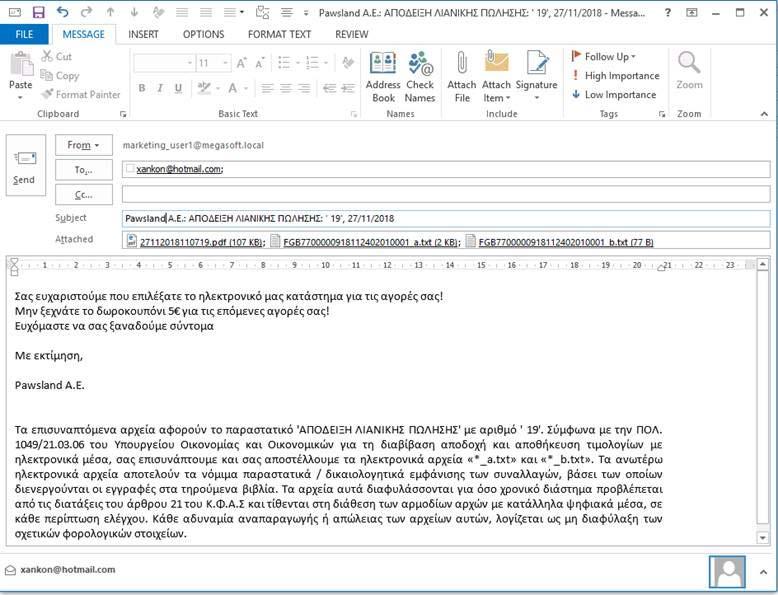Switch to the FORMAT TEXT tab
This screenshot has height=595, width=778.
click(x=279, y=34)
